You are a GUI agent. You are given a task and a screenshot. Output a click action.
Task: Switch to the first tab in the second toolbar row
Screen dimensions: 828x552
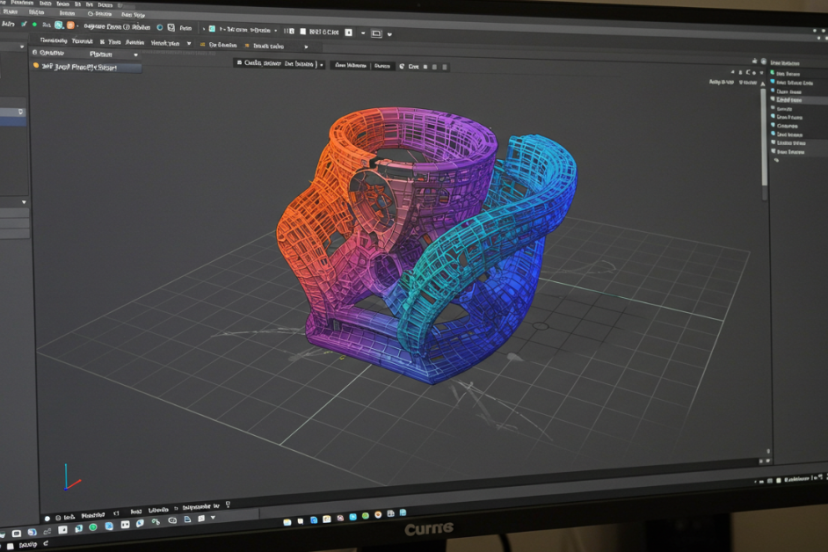point(52,41)
